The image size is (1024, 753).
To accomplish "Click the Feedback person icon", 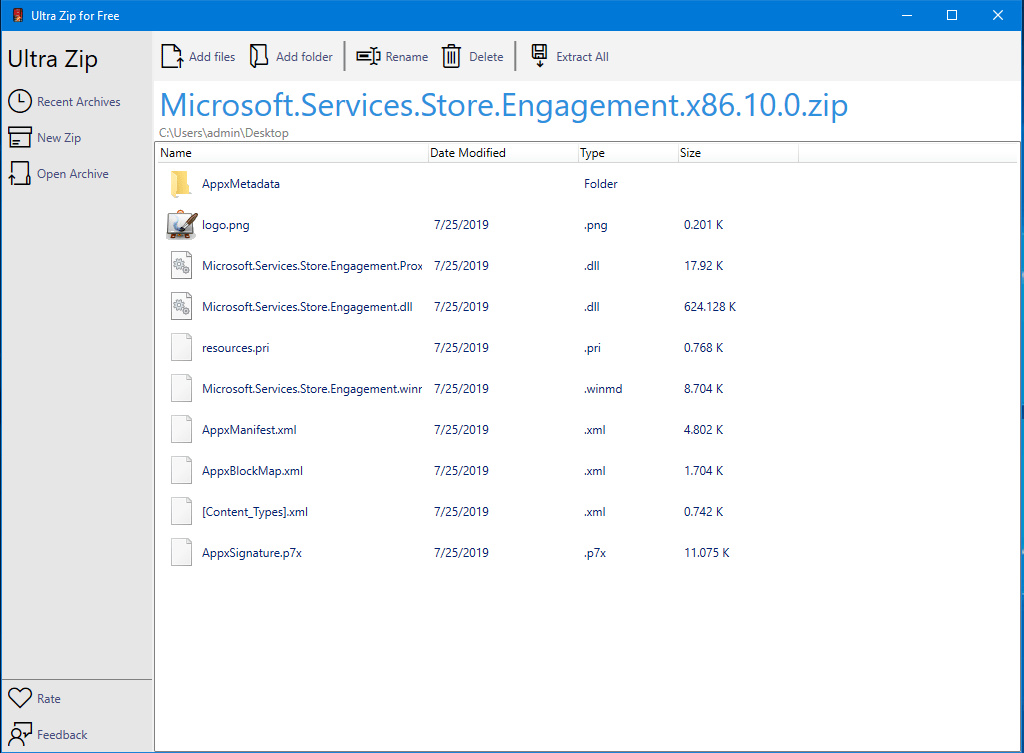I will point(20,734).
